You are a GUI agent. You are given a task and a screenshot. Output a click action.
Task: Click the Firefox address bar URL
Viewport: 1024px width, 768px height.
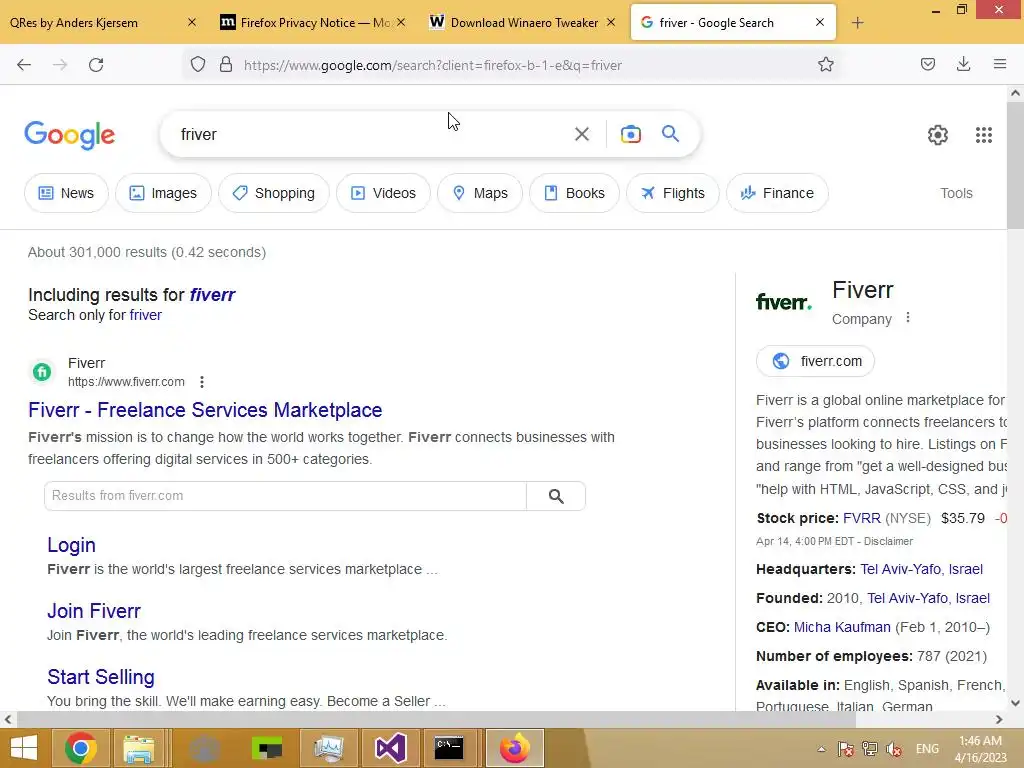432,65
